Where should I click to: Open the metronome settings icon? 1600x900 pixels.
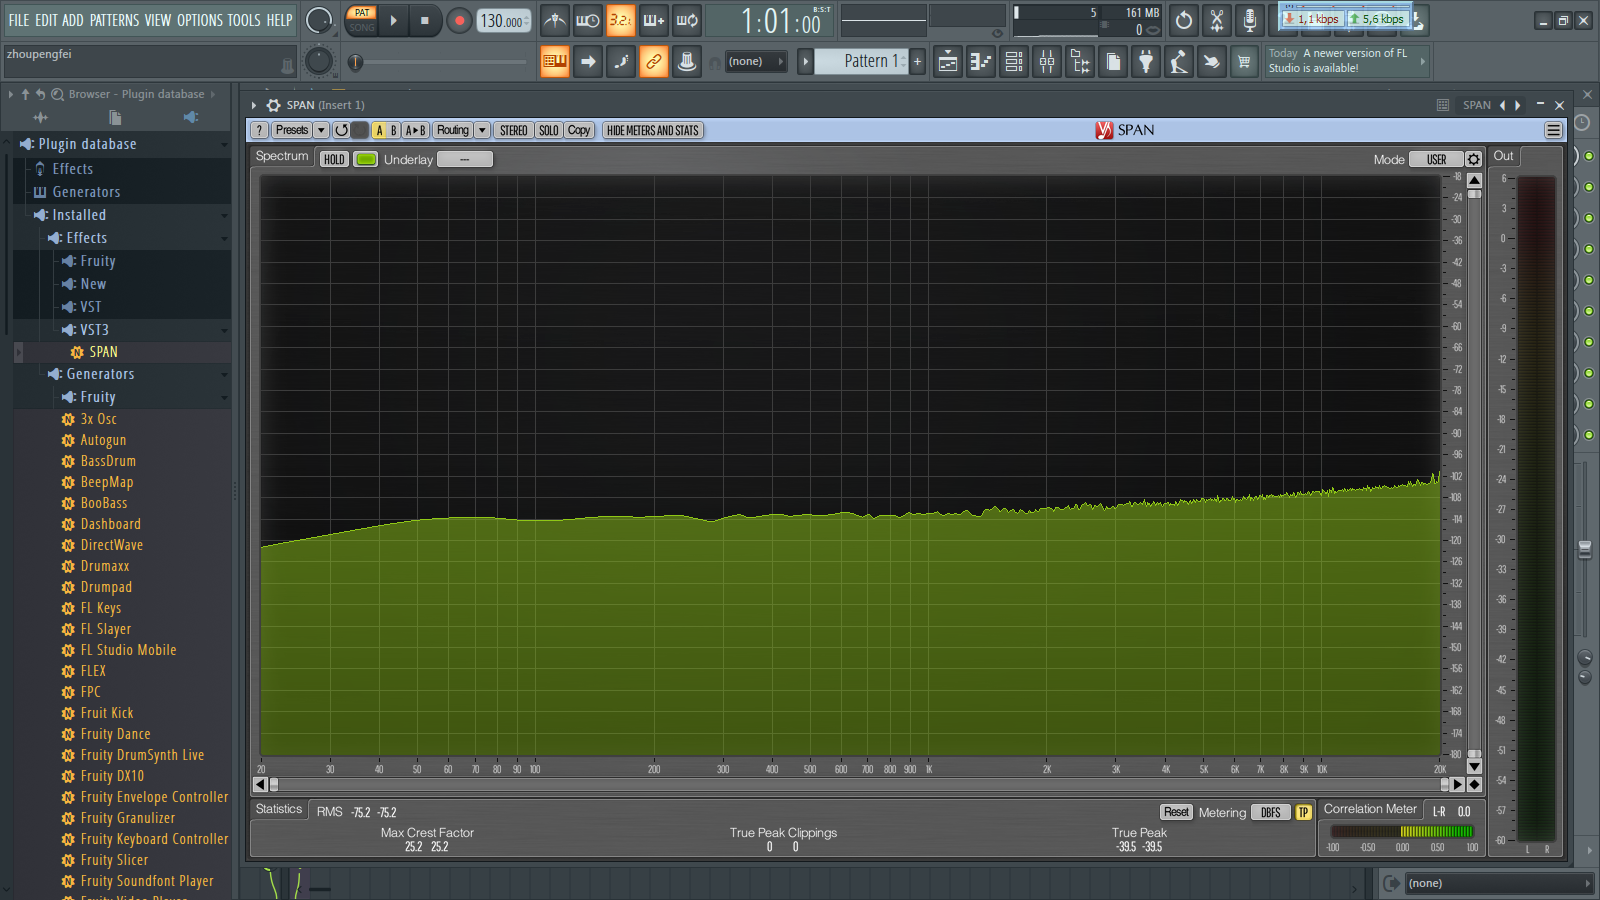point(555,20)
